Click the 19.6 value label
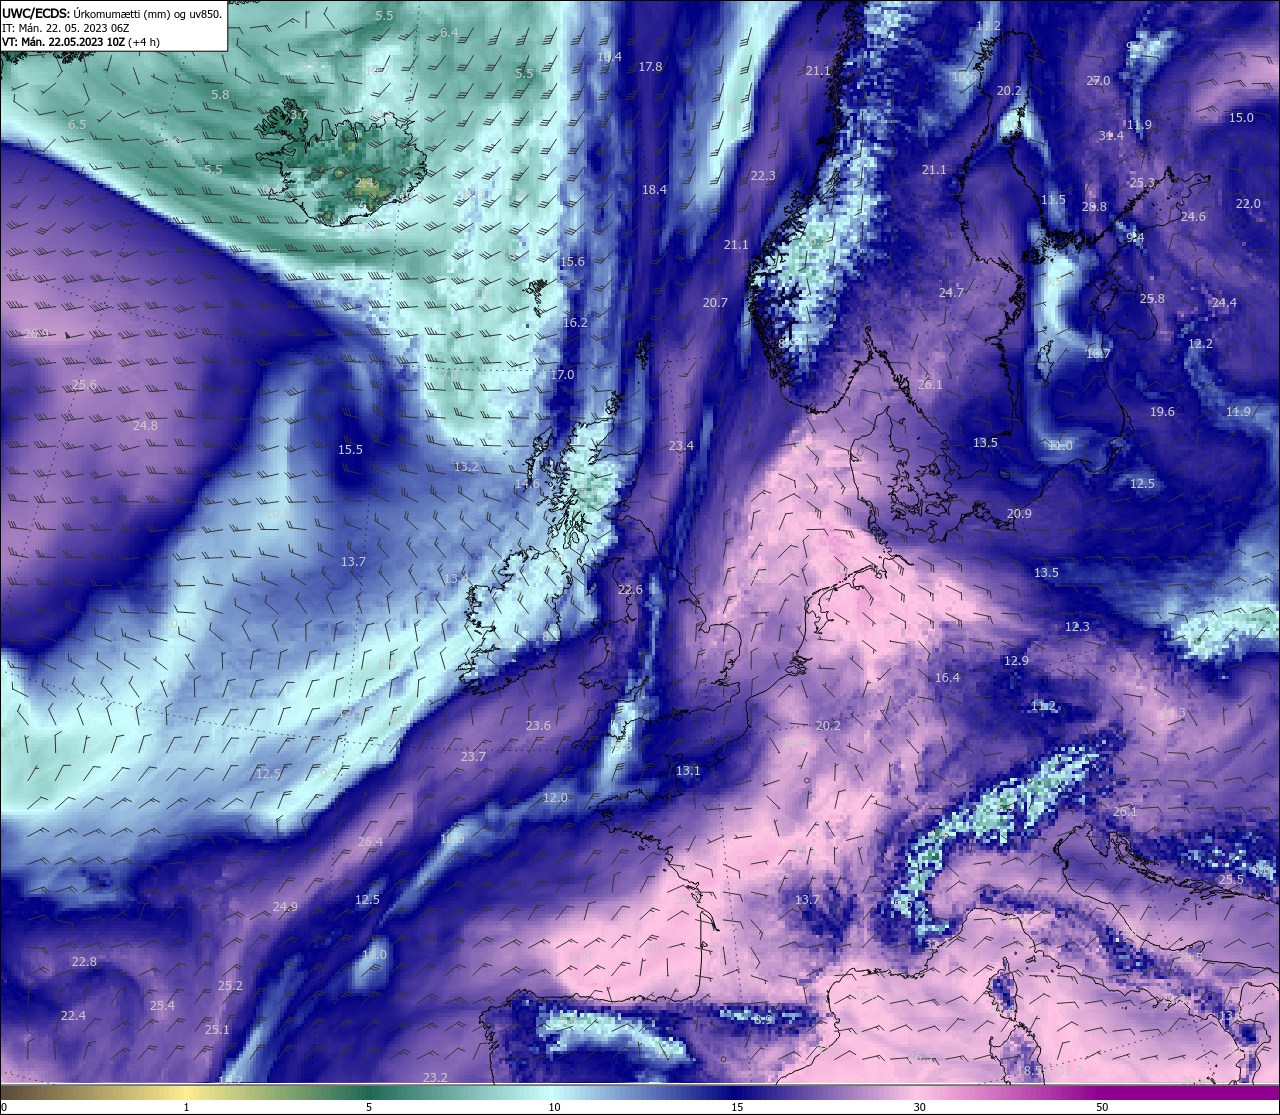 click(x=1162, y=412)
